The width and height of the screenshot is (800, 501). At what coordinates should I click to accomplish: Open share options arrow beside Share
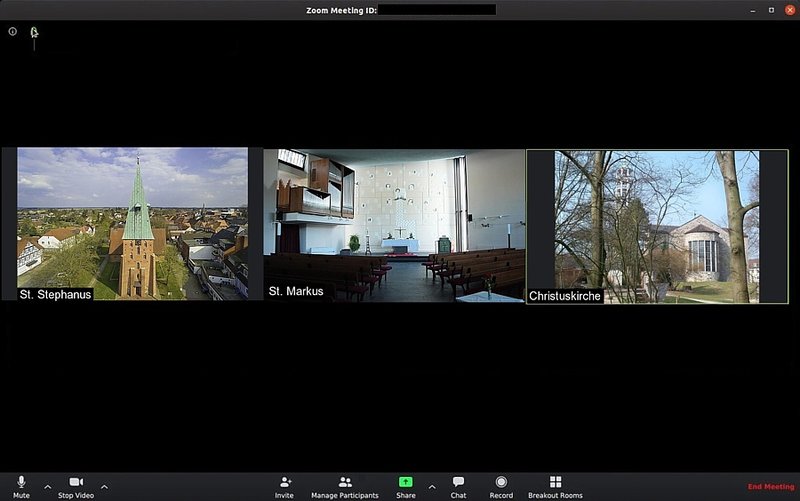pos(432,487)
